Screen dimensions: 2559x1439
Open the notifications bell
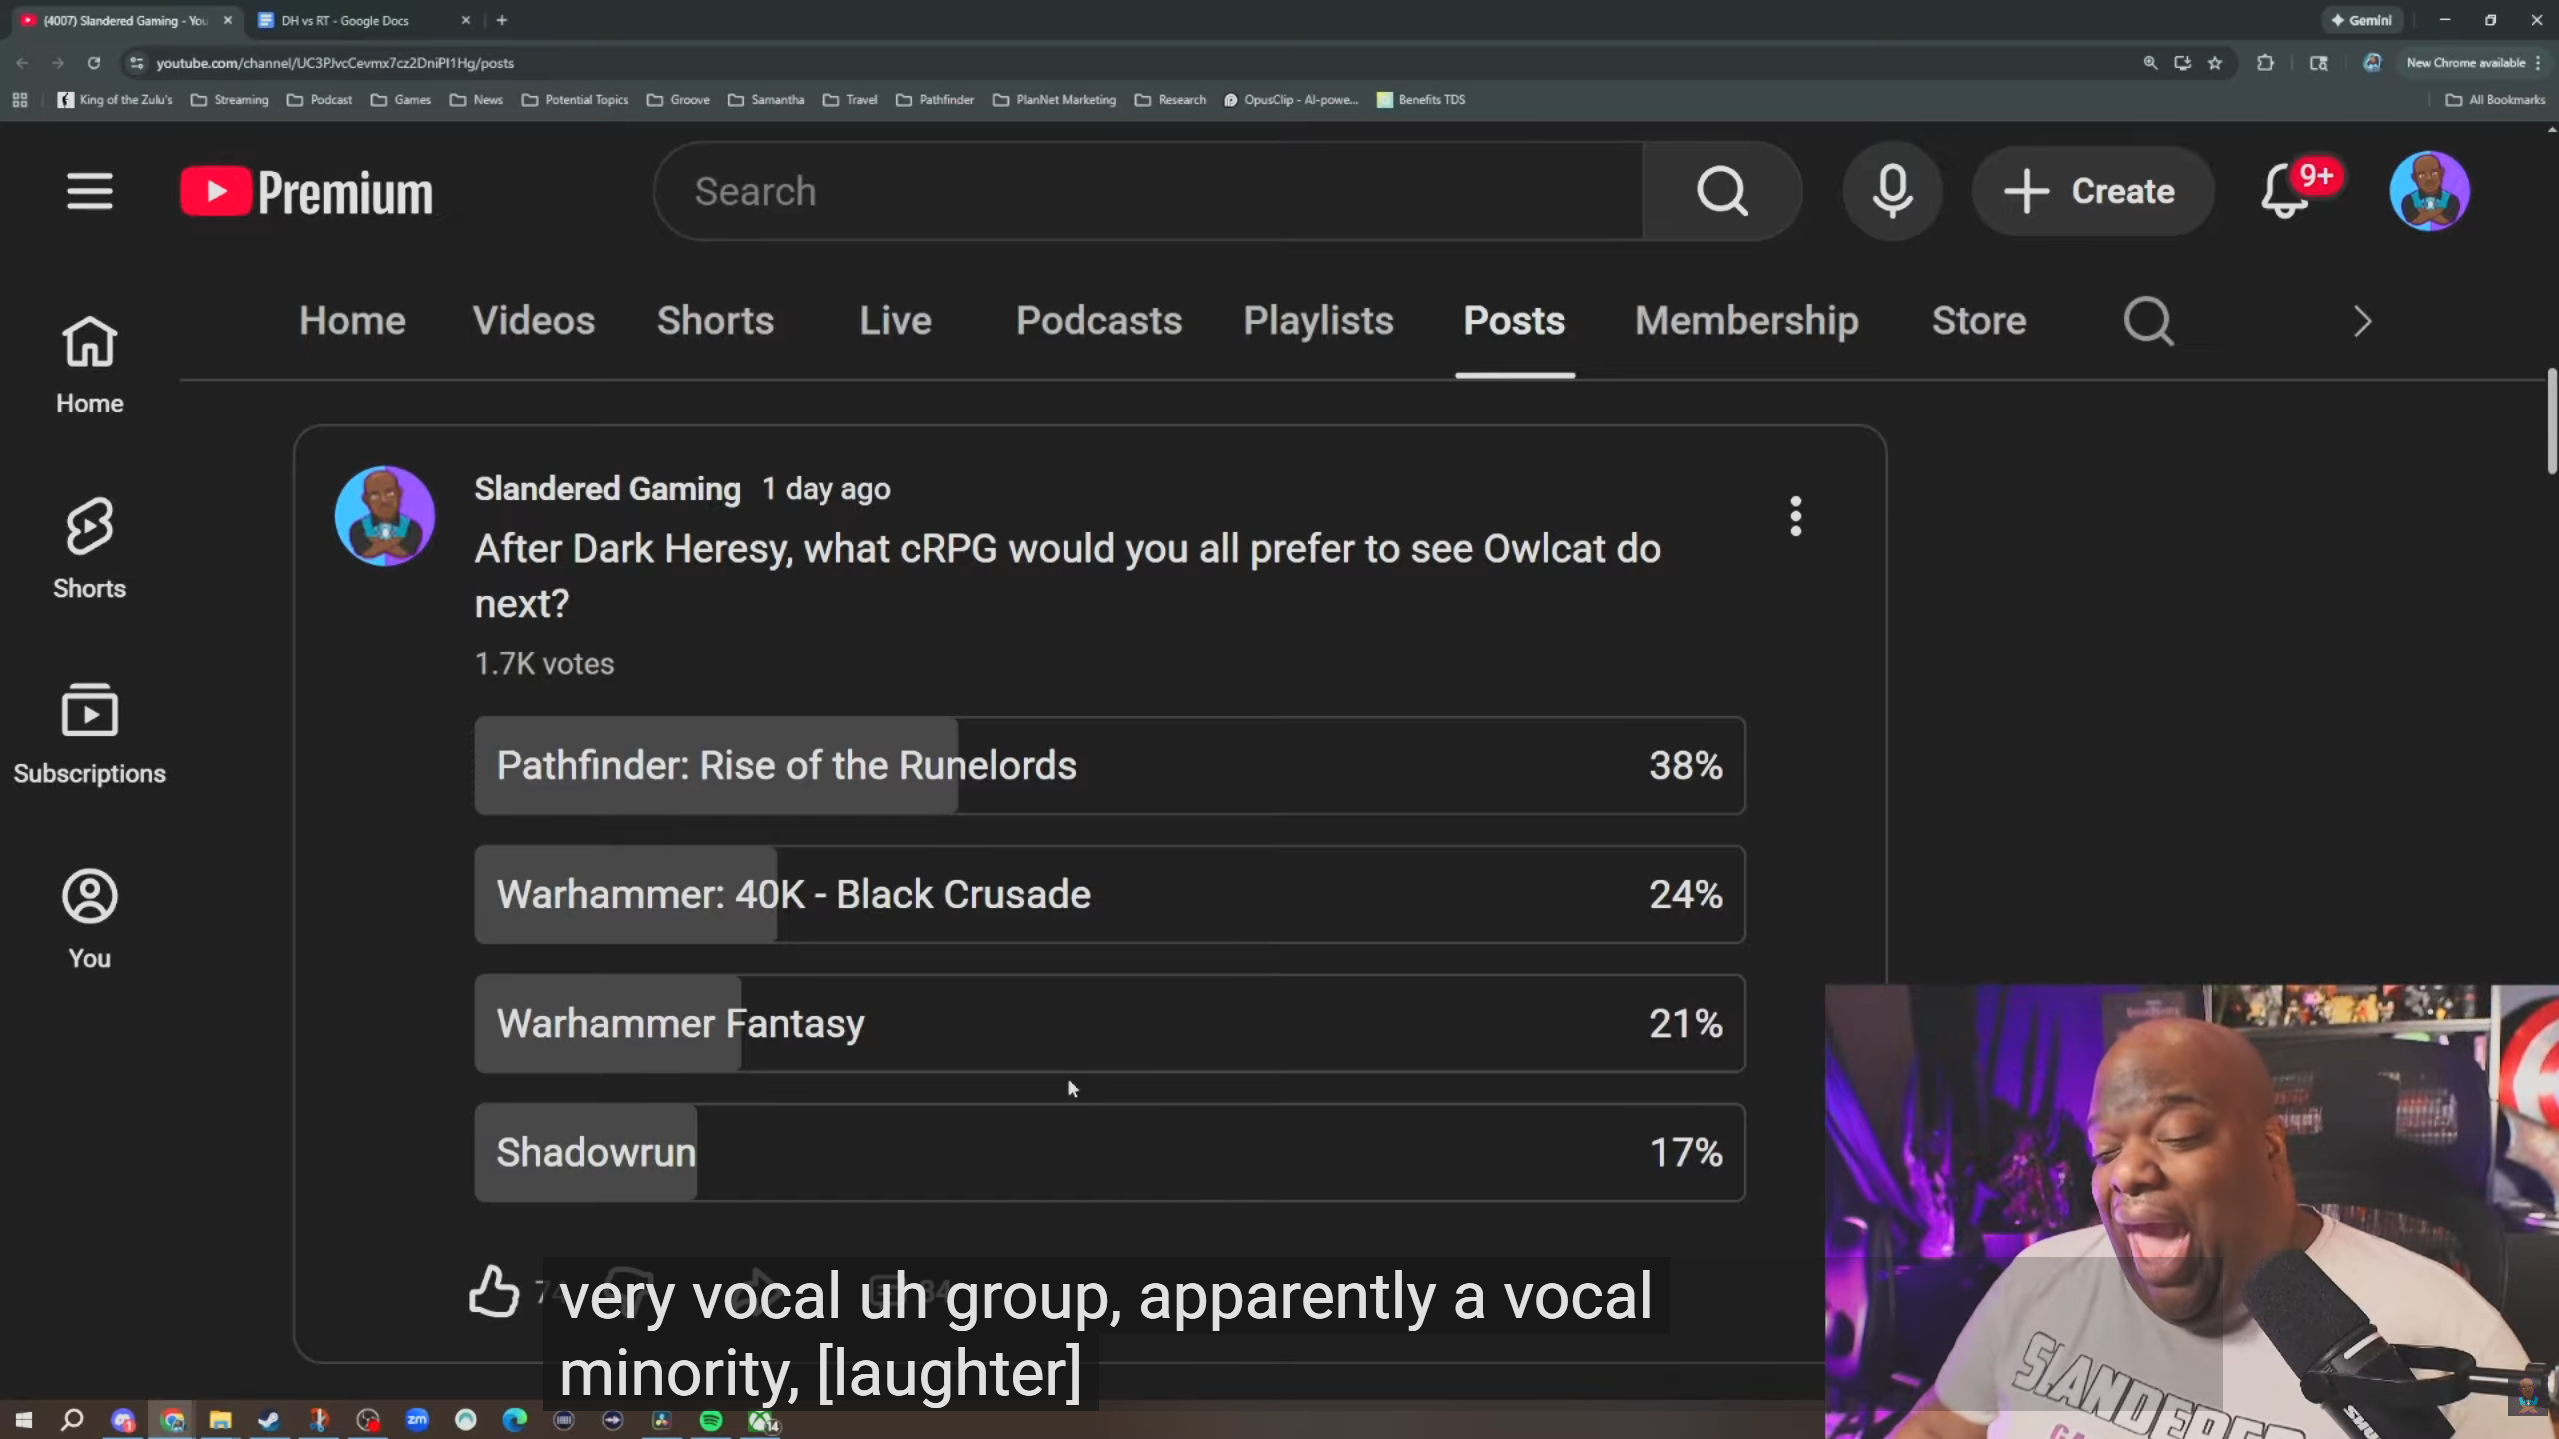2285,191
